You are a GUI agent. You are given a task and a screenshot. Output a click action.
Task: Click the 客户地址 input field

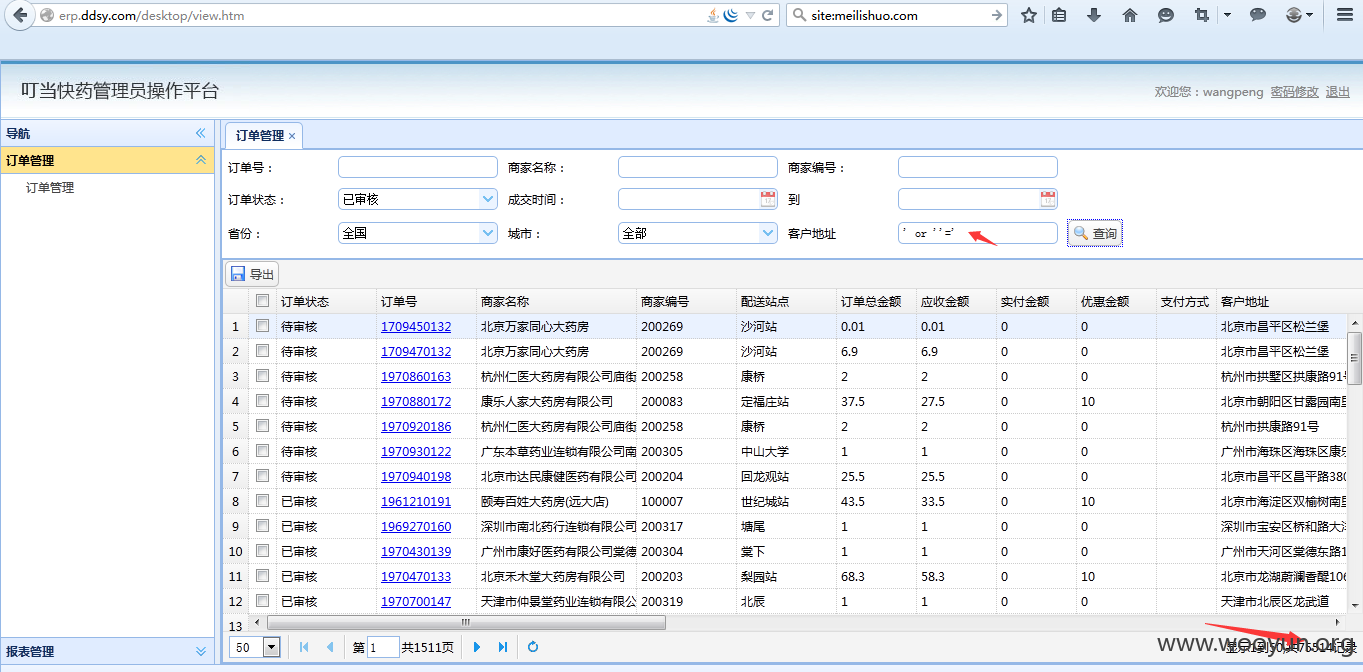pyautogui.click(x=977, y=233)
